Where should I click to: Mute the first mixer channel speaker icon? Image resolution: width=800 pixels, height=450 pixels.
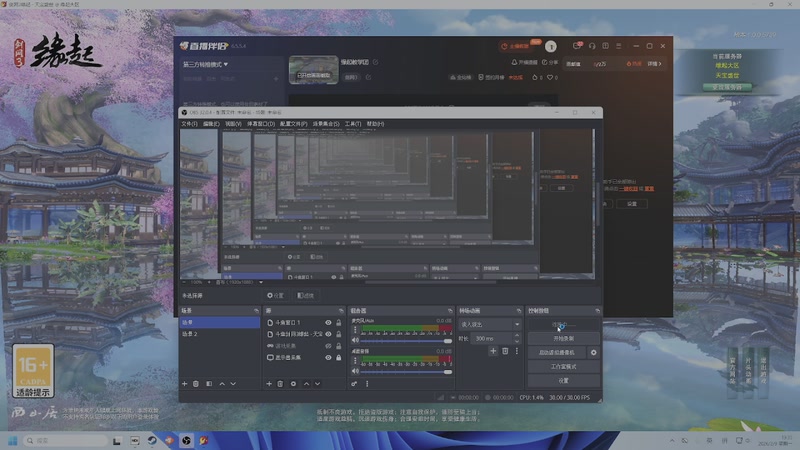click(356, 340)
